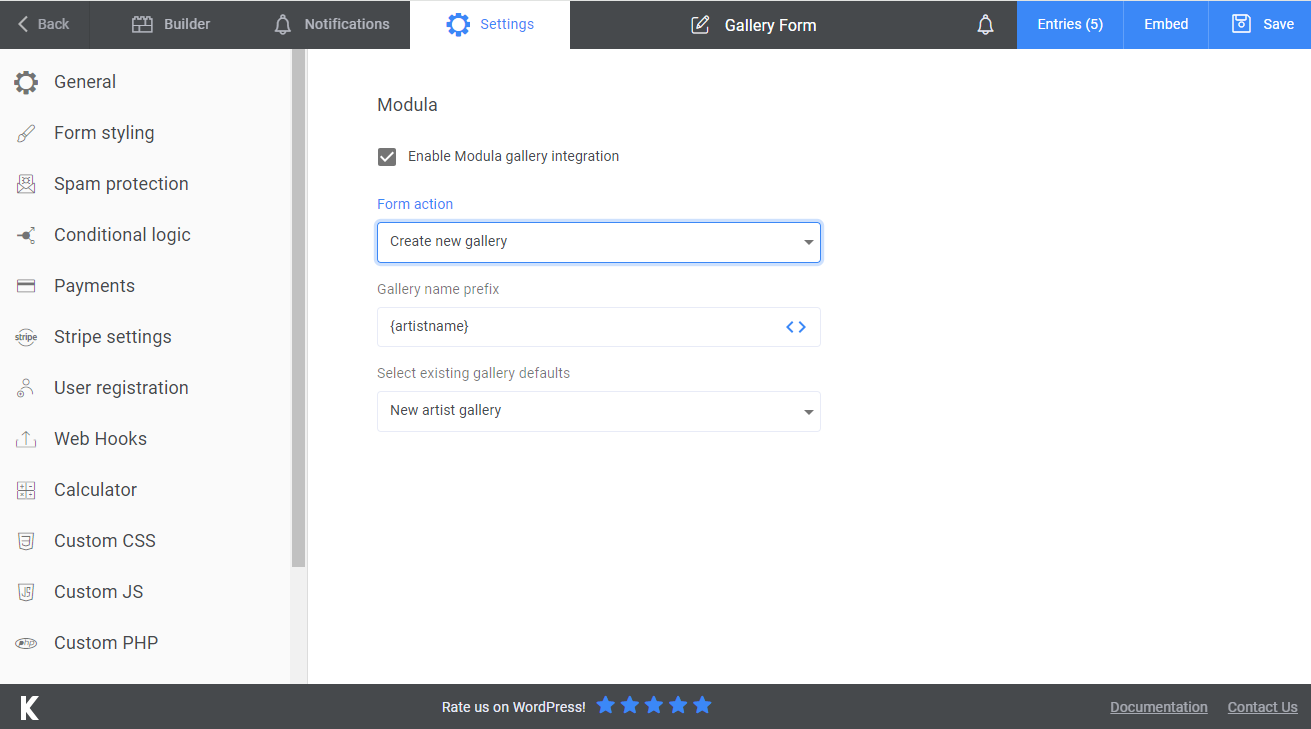Click the Embed button

tap(1166, 24)
